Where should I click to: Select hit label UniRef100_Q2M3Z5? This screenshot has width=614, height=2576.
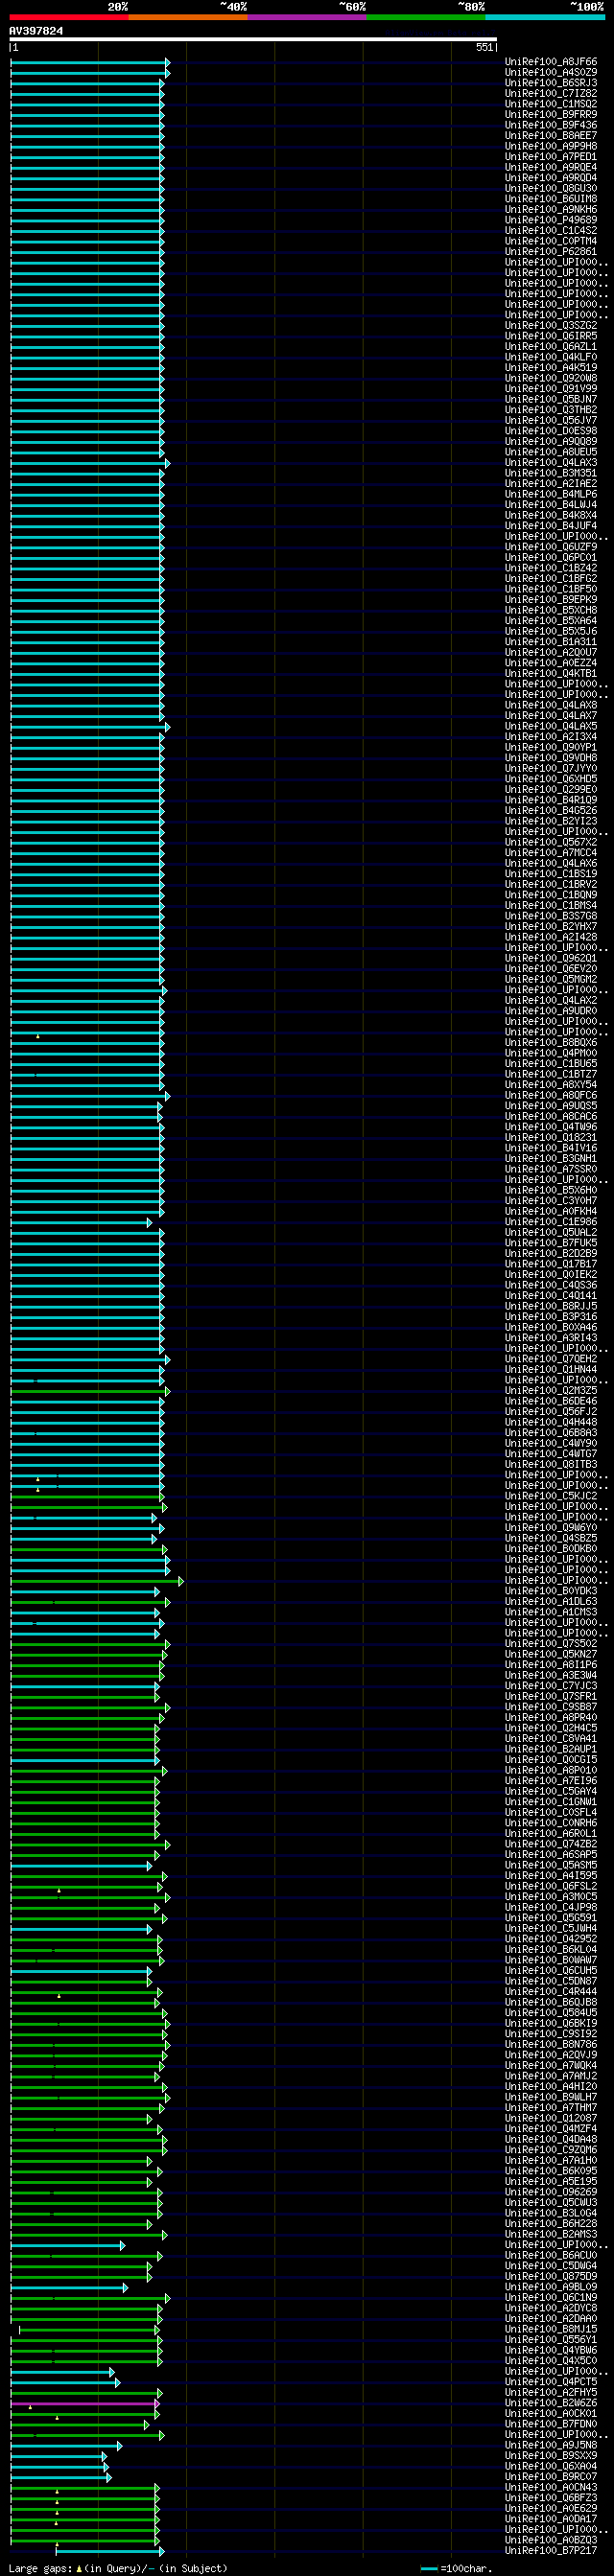551,1390
